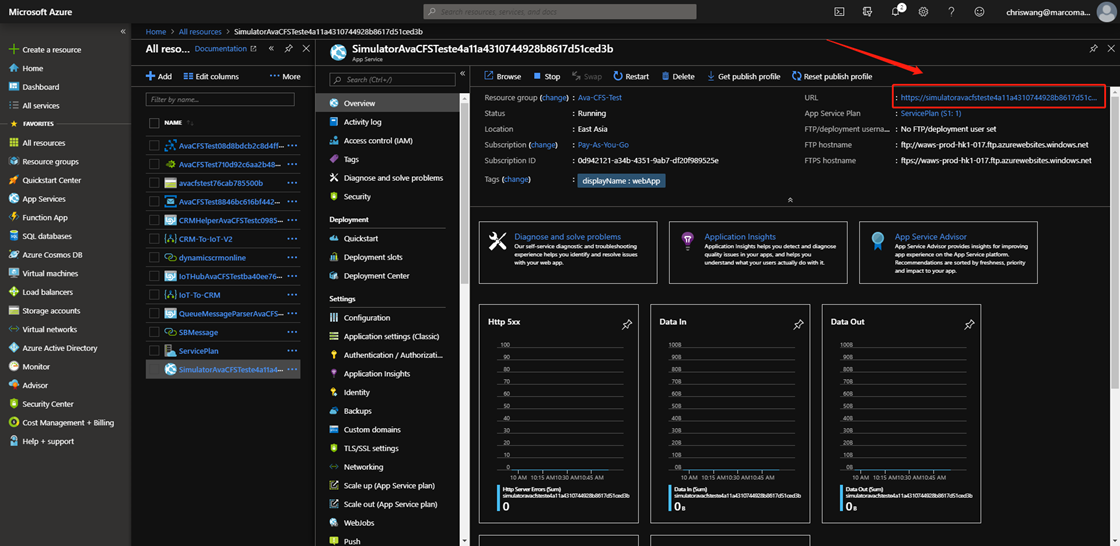The image size is (1120, 546).
Task: Open the feedback smiley icon
Action: click(x=979, y=11)
